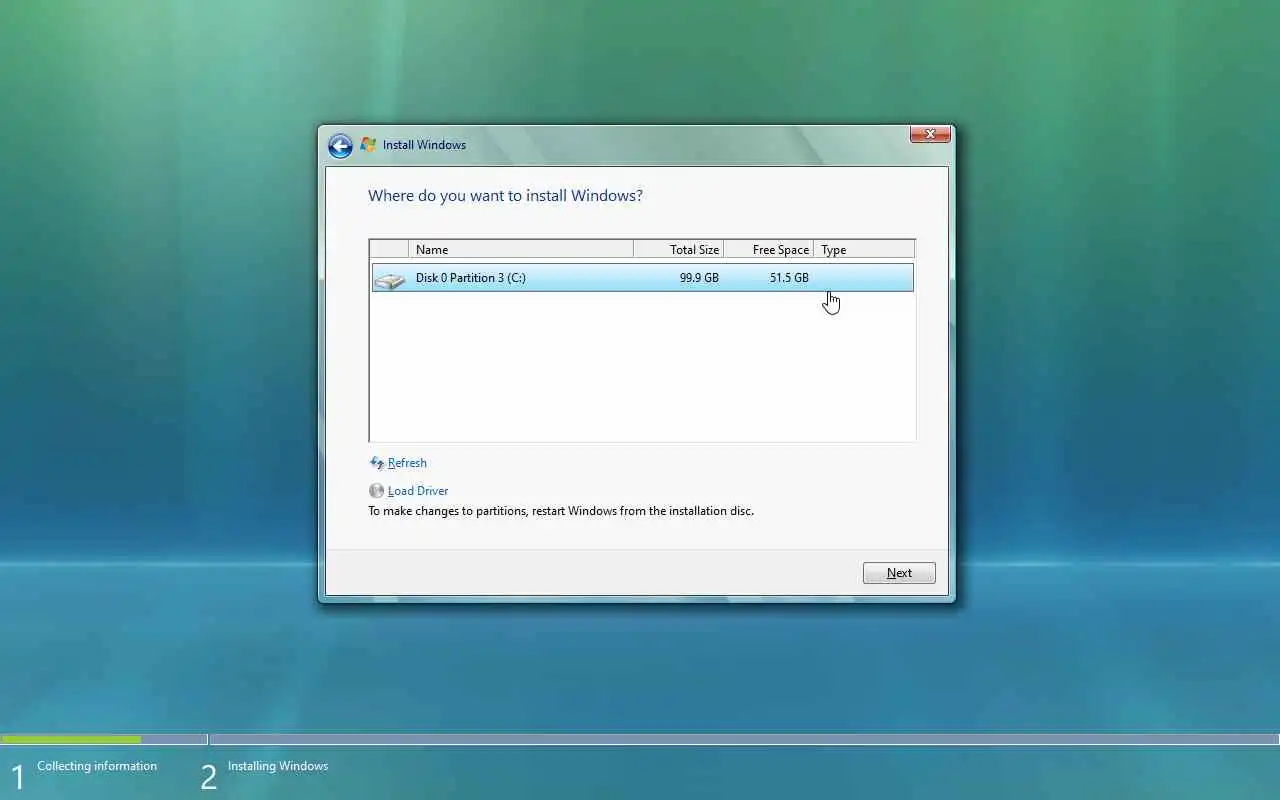Click the Refresh arrows icon
Viewport: 1280px width, 800px height.
[377, 463]
